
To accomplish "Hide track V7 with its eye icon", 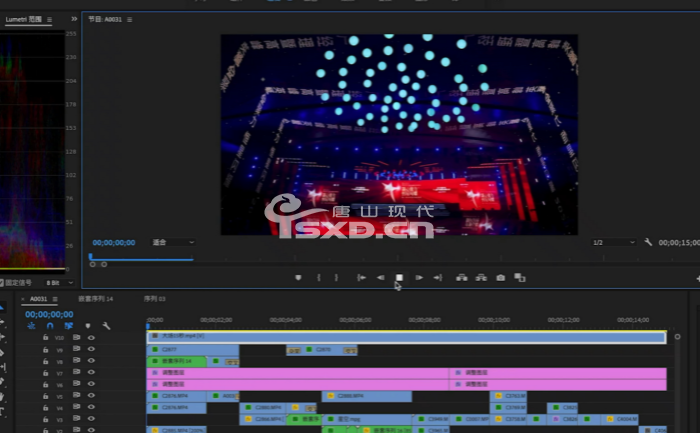I will pyautogui.click(x=91, y=372).
